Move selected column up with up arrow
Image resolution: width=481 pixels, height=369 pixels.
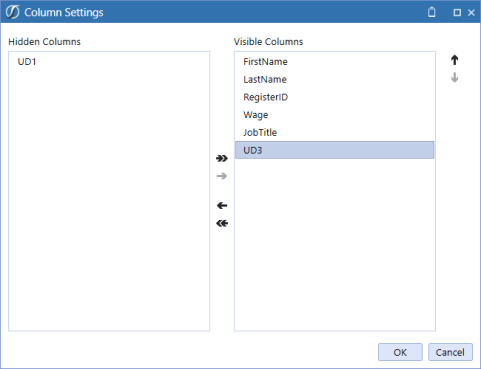[454, 60]
